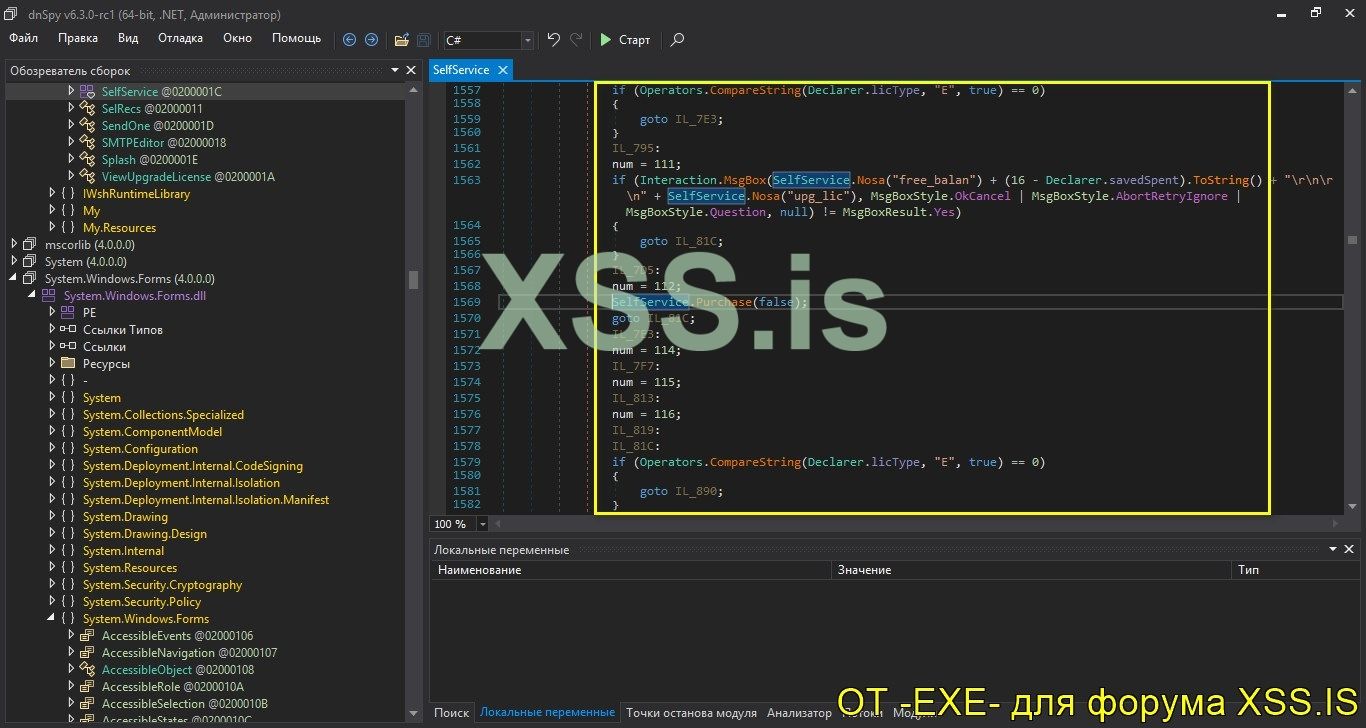The height and width of the screenshot is (728, 1366).
Task: Open the Вид menu
Action: 128,38
